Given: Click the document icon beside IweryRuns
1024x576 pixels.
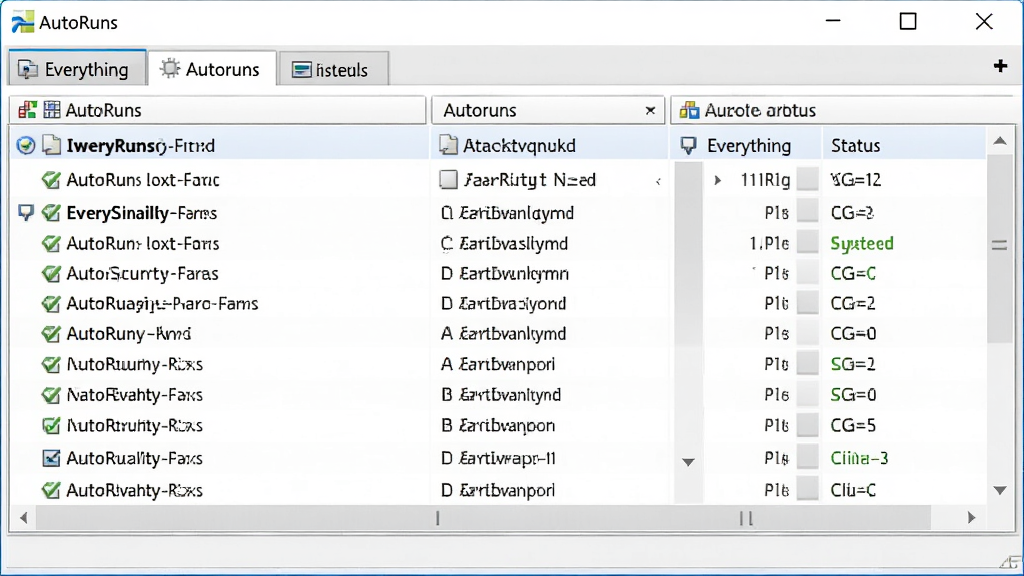Looking at the screenshot, I should coord(52,145).
